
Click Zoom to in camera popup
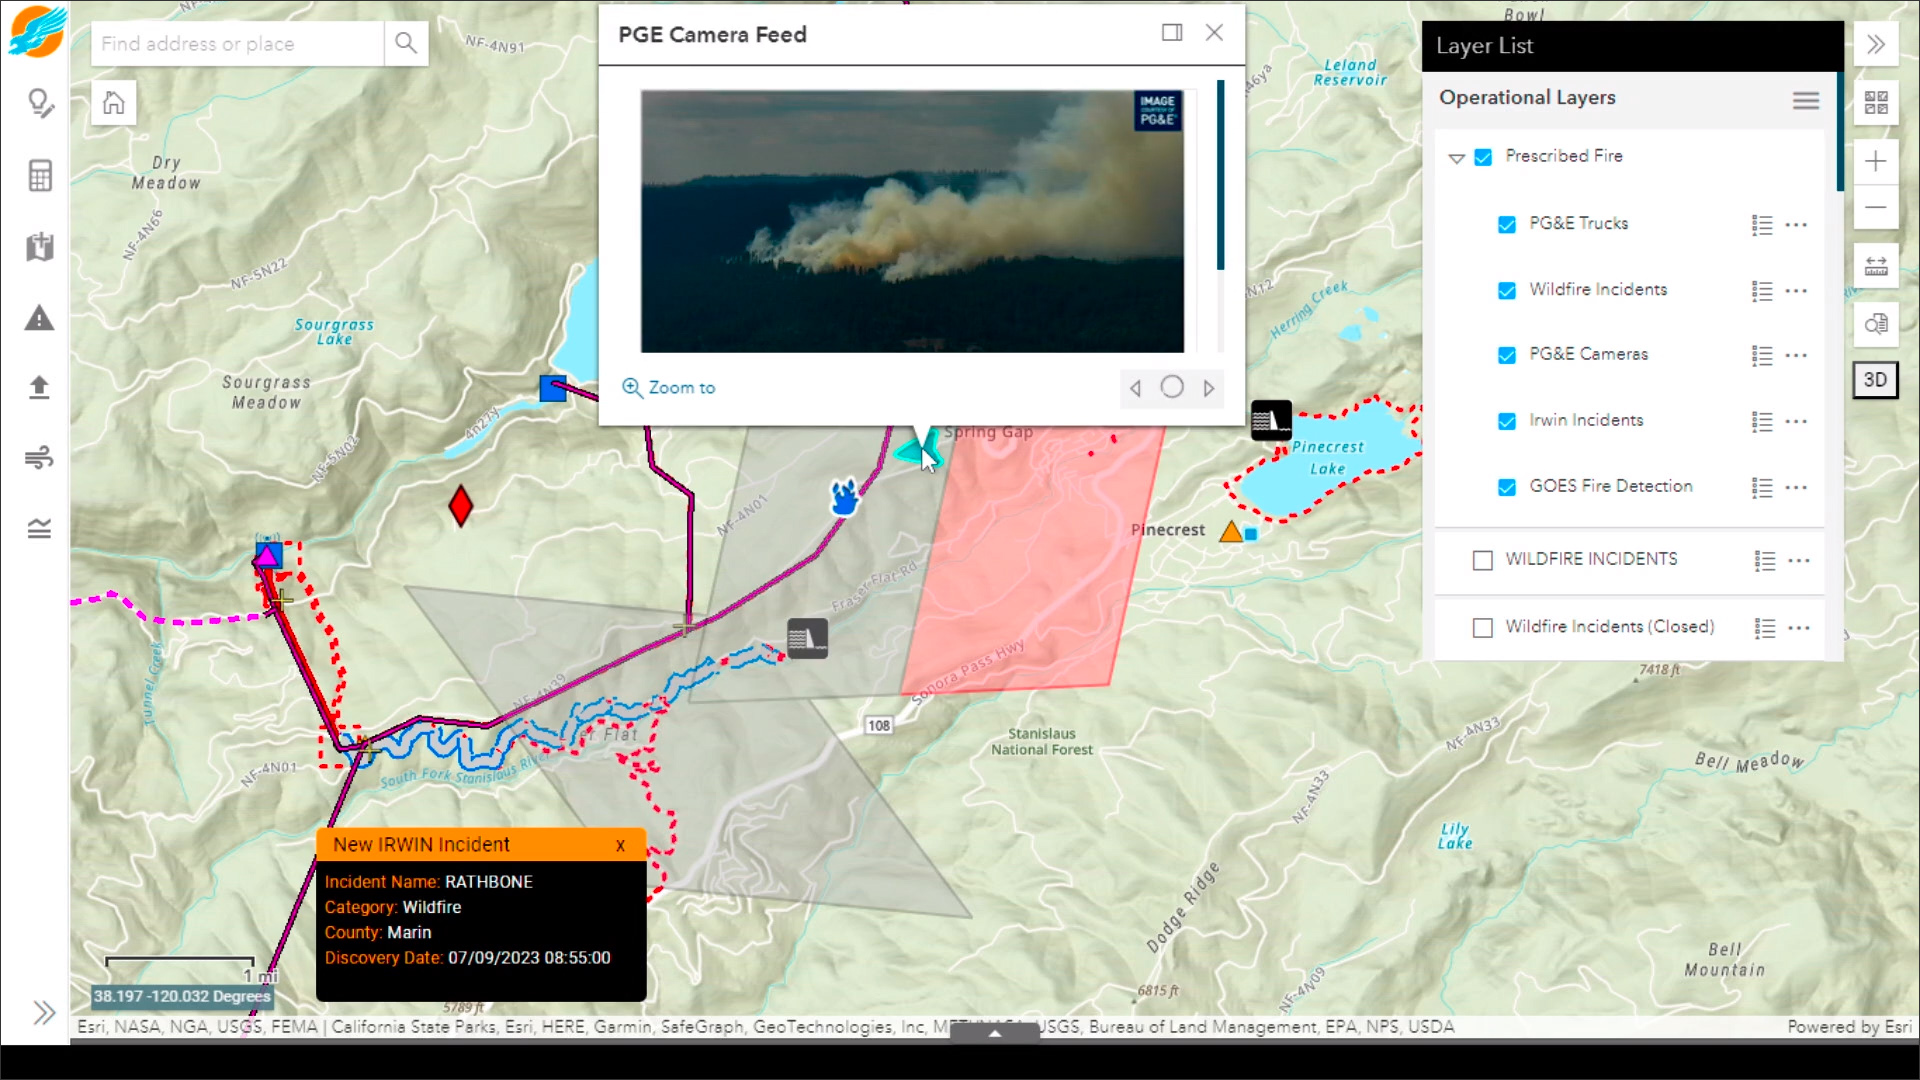click(x=669, y=387)
